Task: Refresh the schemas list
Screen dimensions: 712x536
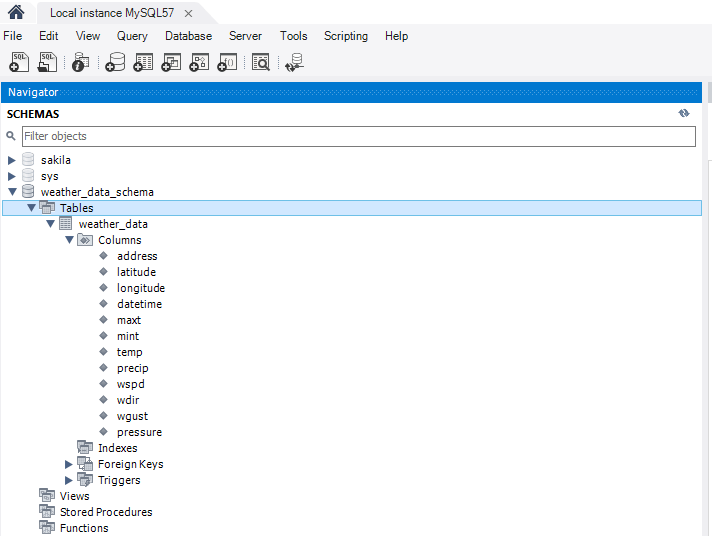Action: [684, 114]
